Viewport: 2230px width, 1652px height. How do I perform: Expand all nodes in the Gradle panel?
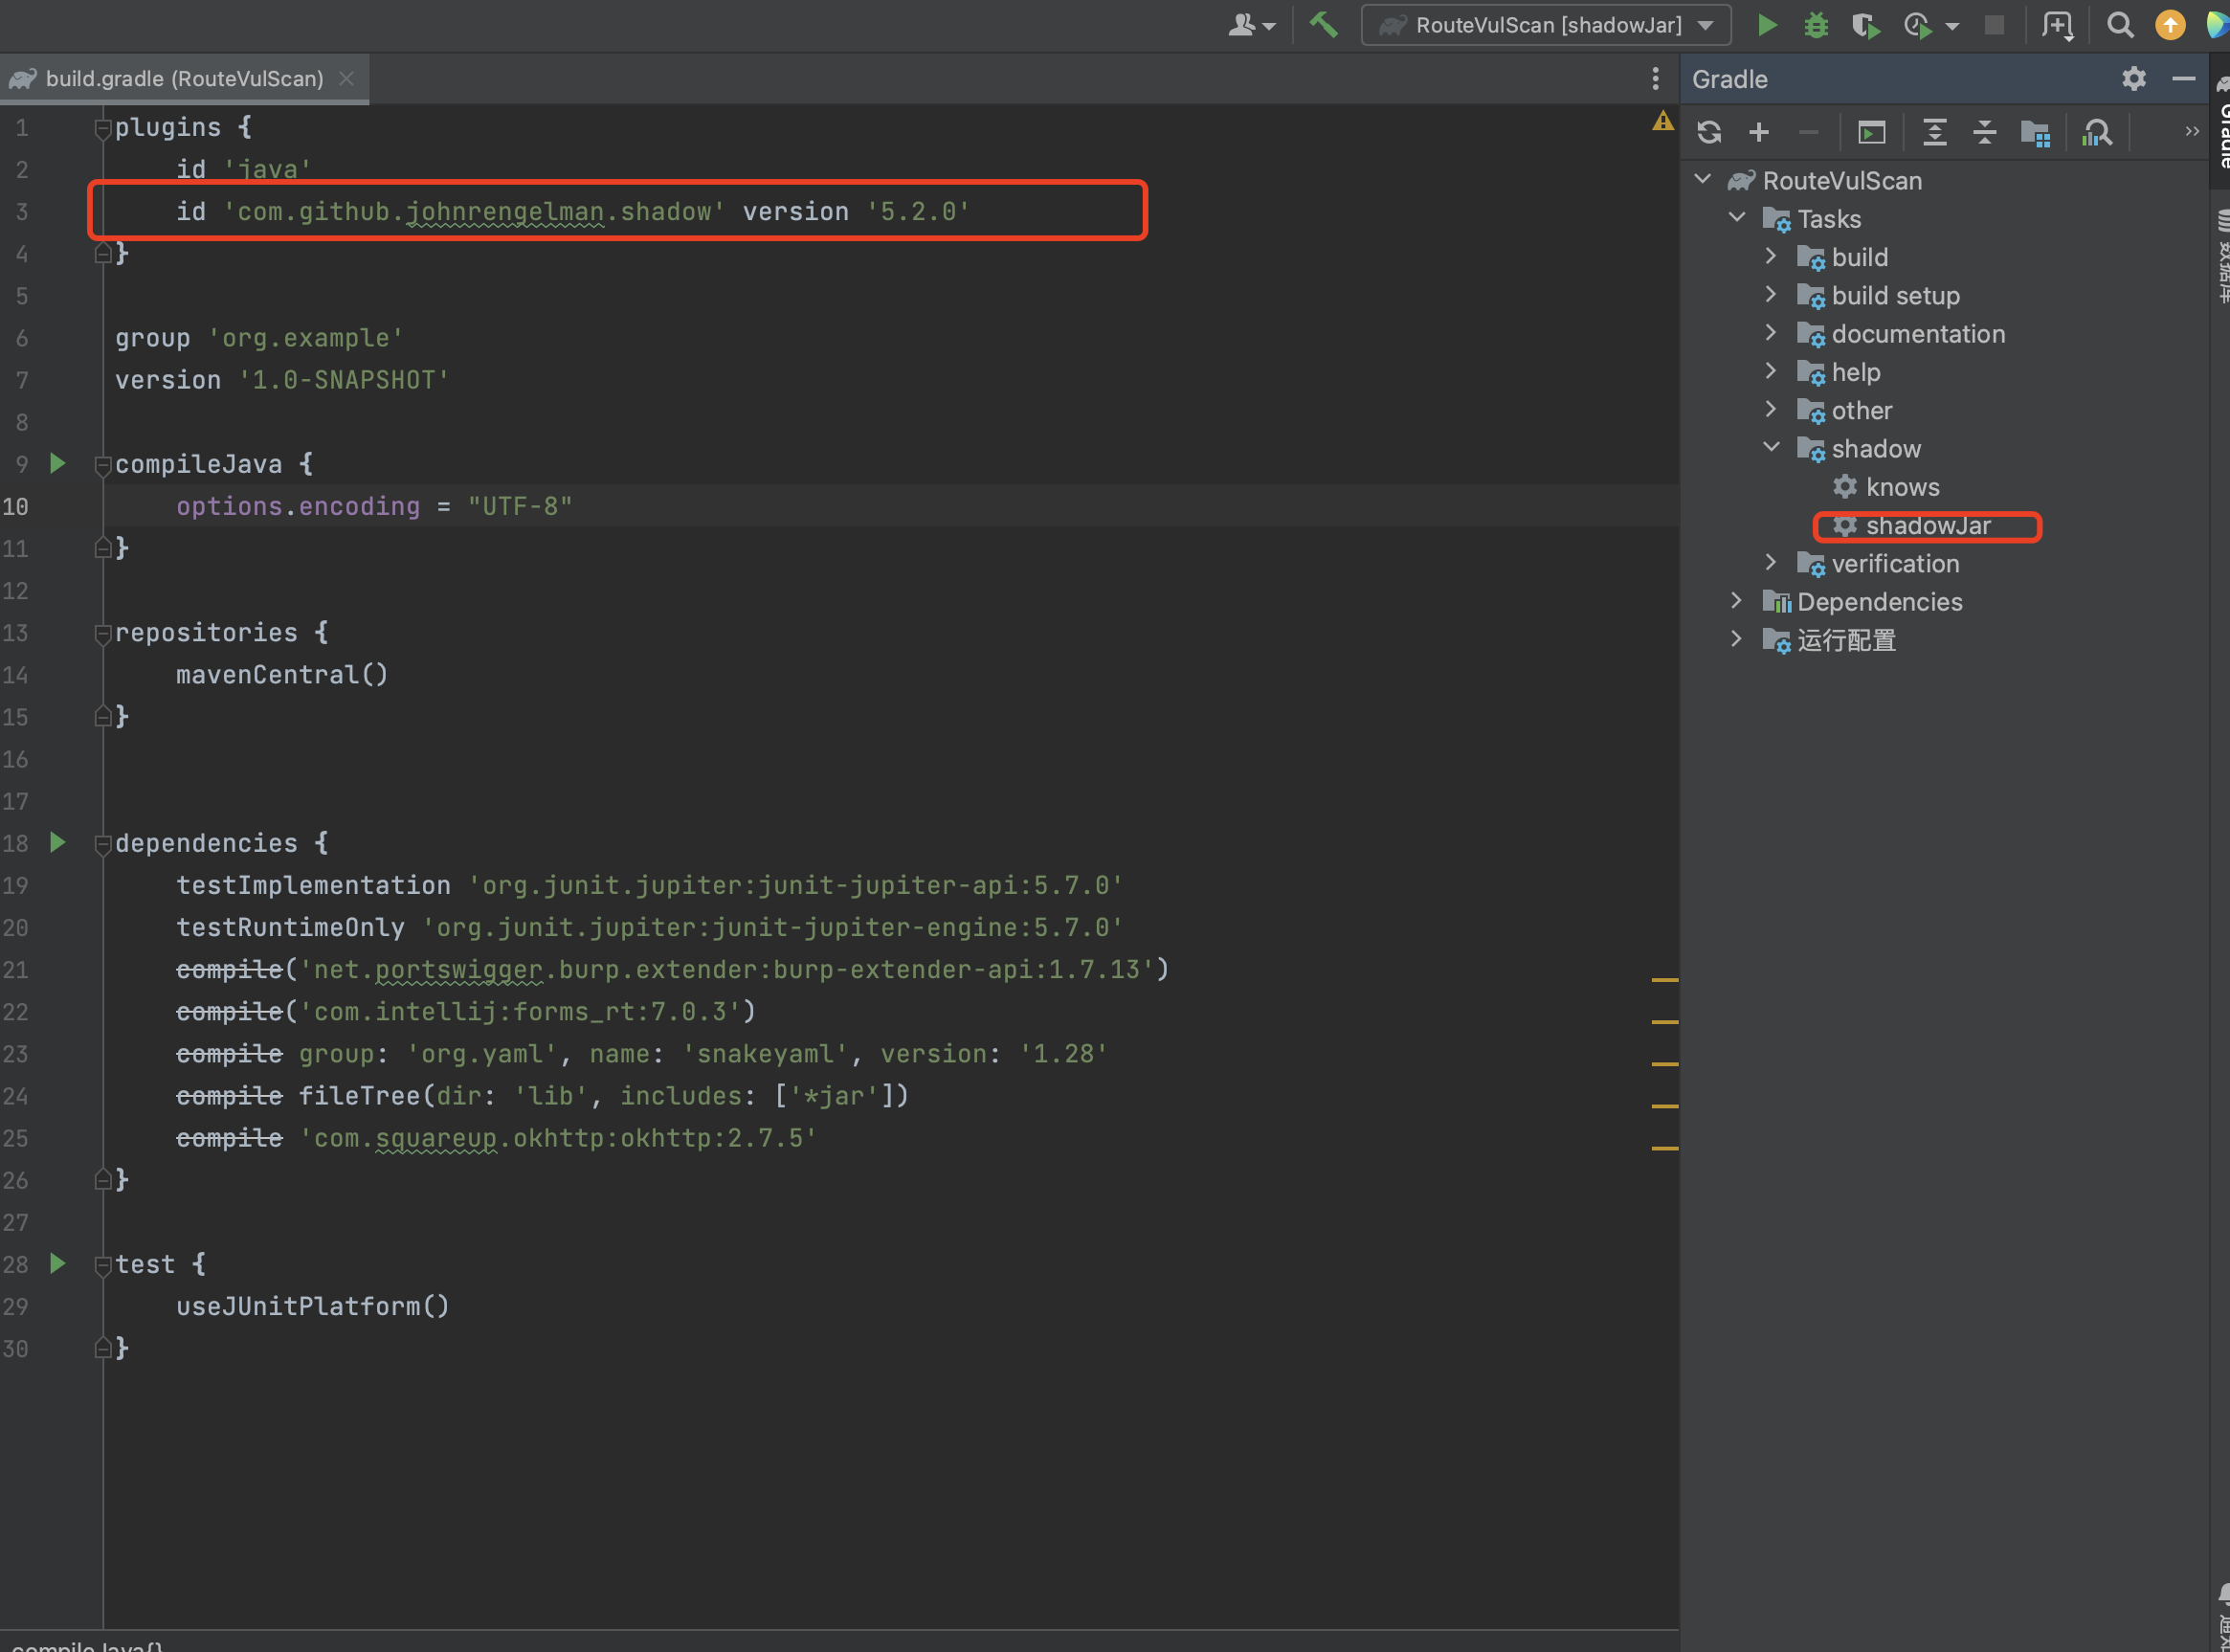pyautogui.click(x=1935, y=132)
